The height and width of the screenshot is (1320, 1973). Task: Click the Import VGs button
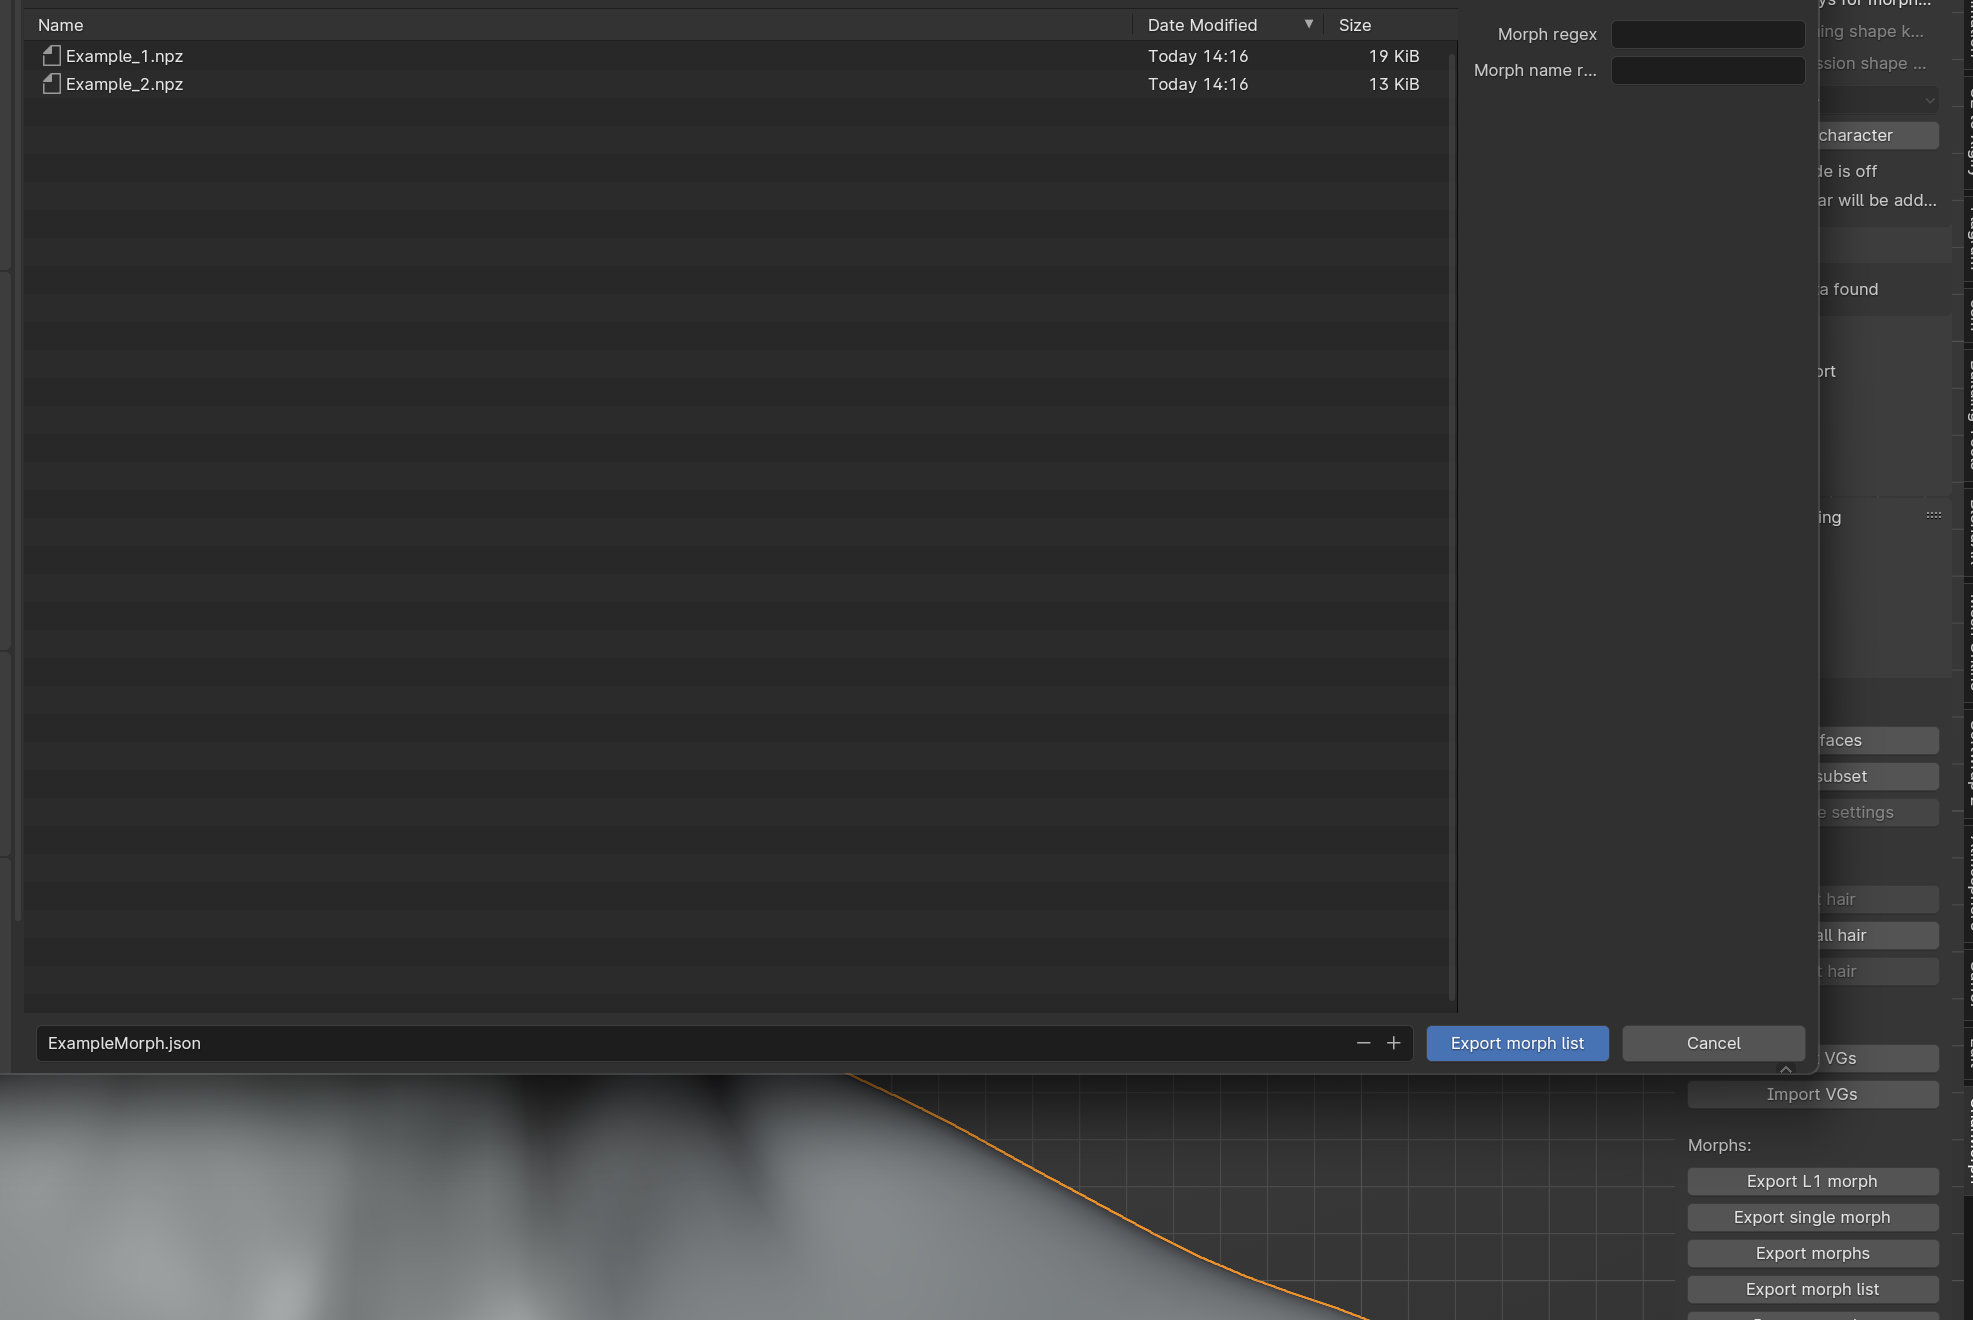[1812, 1094]
